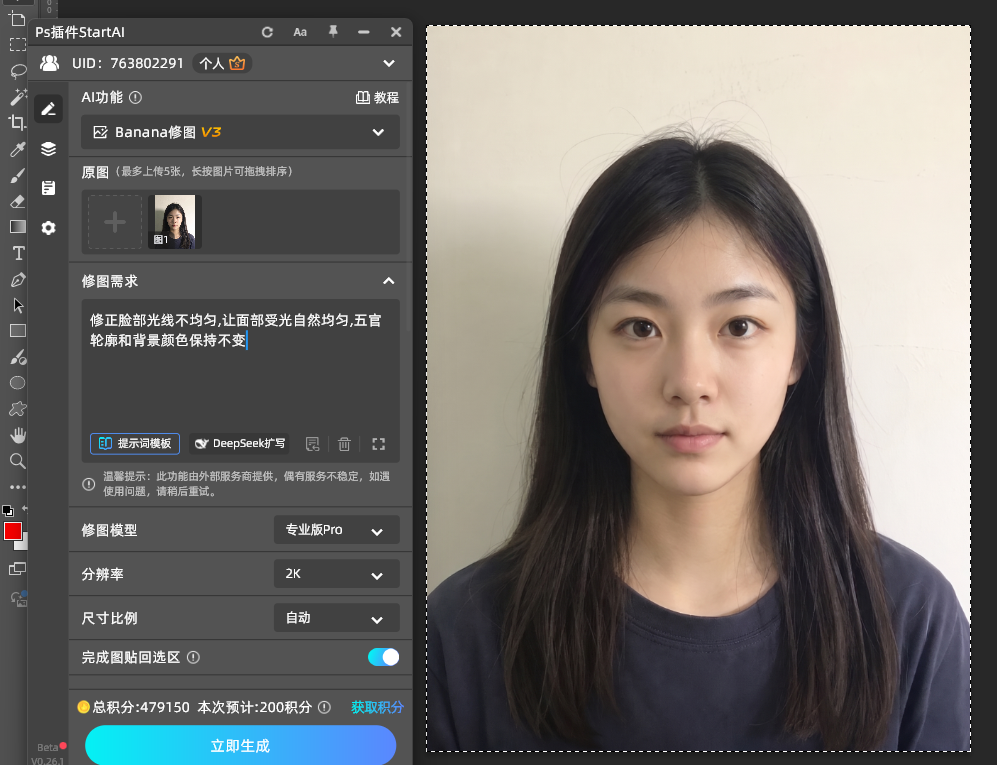Screen dimensions: 997x765
Task: Select the 图1 portrait thumbnail
Action: click(175, 222)
